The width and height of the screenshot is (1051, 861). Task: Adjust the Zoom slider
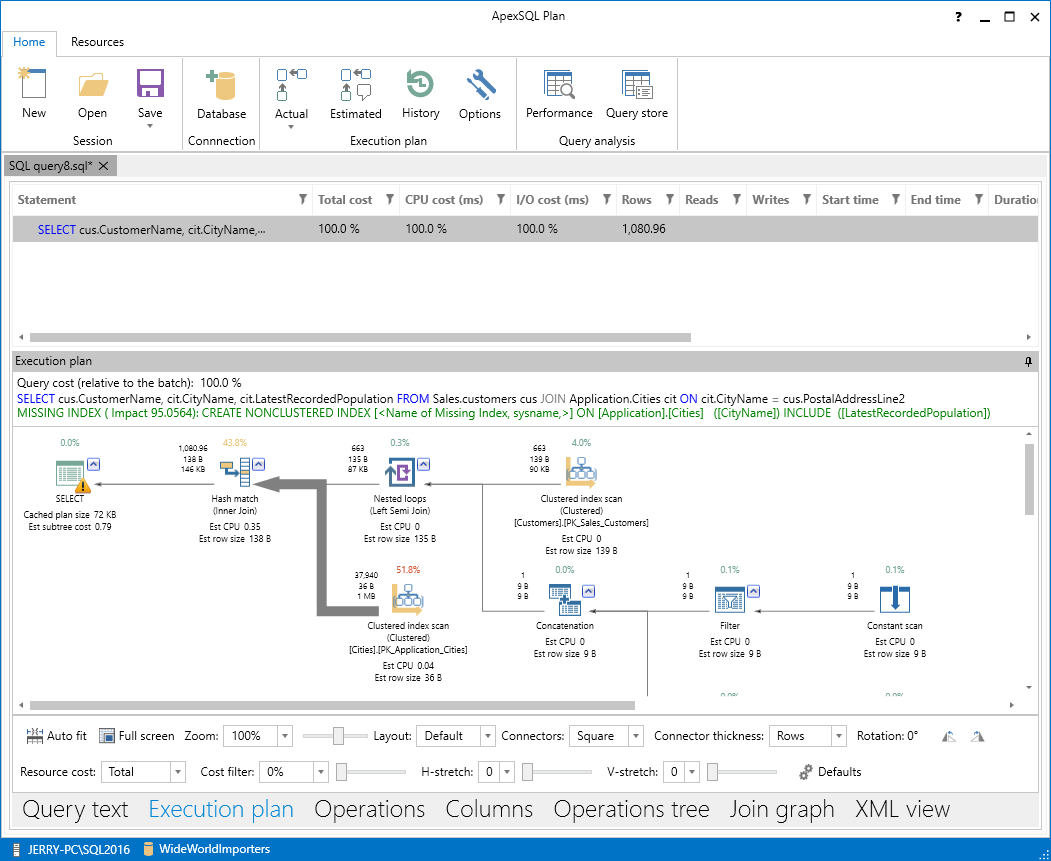tap(338, 736)
